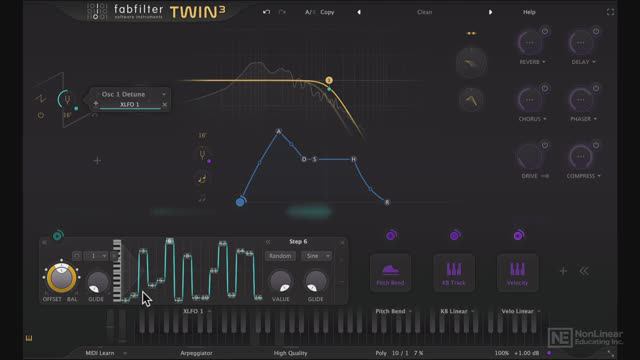Click the KB Track modulation source tile

click(454, 272)
